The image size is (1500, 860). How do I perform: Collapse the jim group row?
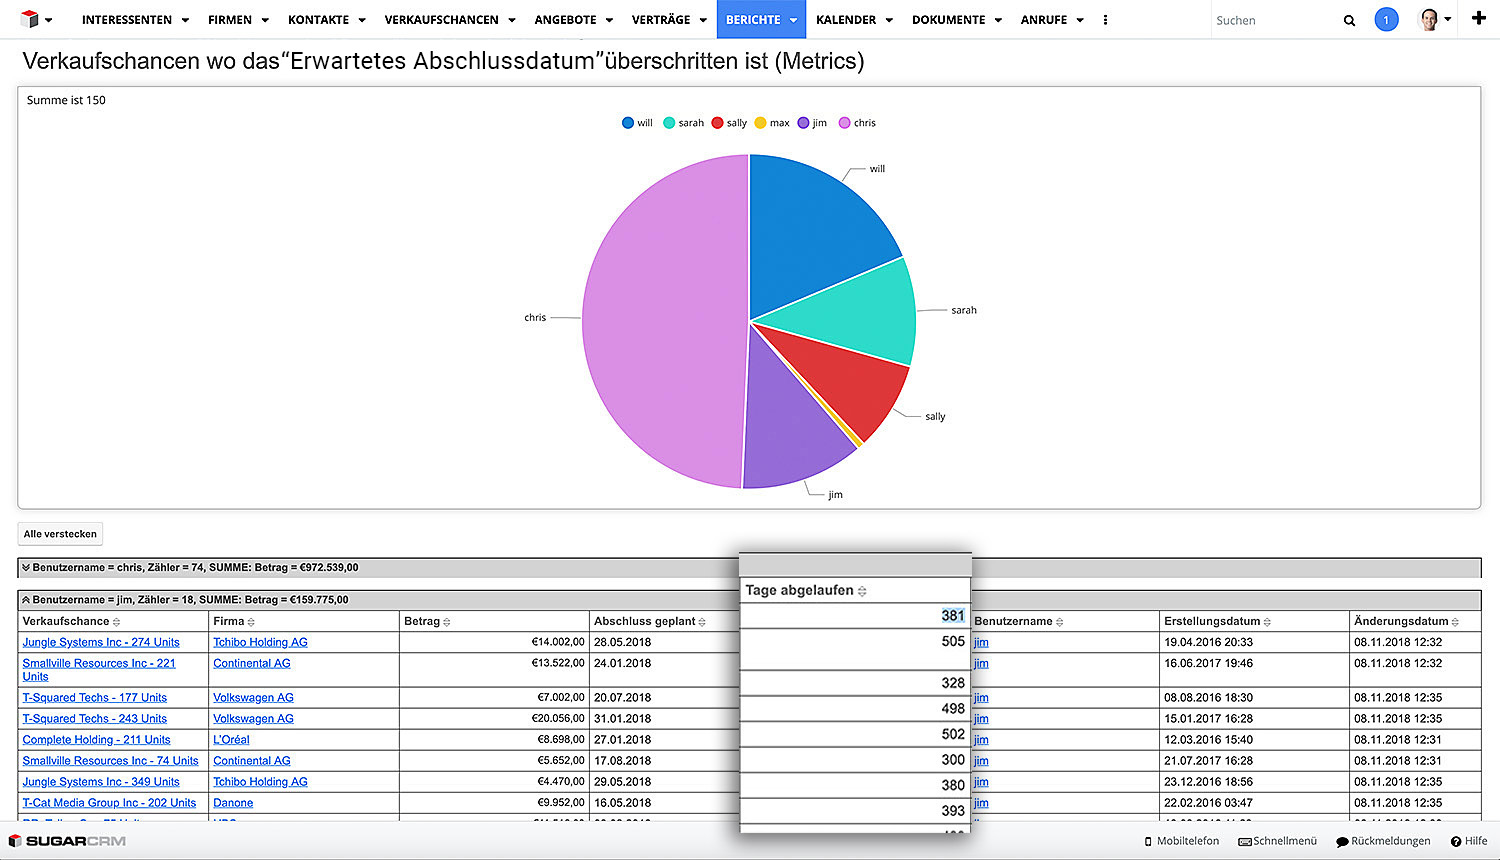click(26, 600)
